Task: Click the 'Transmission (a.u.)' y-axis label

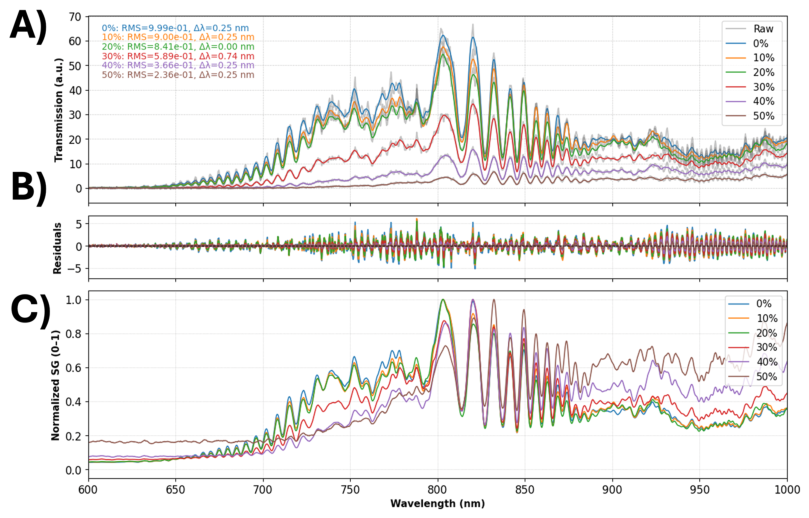Action: 59,108
